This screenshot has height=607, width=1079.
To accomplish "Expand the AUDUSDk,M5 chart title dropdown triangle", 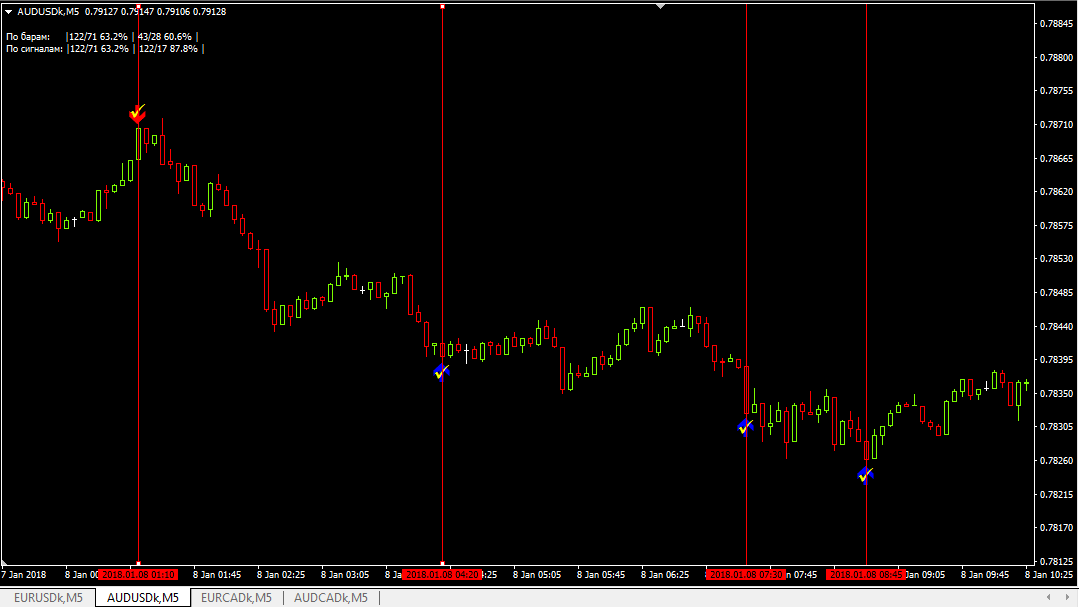I will (x=9, y=12).
